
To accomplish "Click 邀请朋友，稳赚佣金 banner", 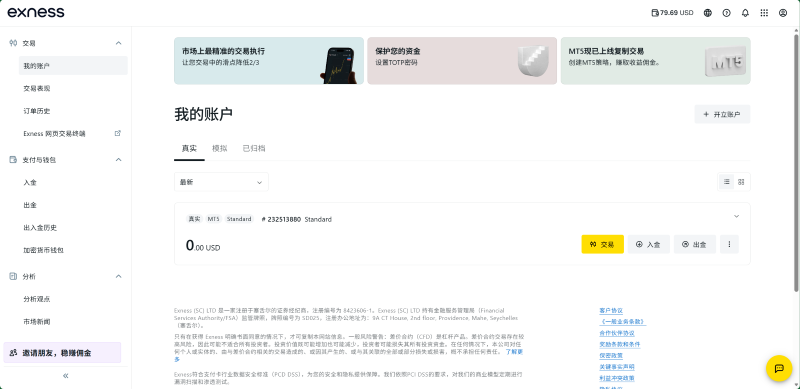I will coord(62,352).
